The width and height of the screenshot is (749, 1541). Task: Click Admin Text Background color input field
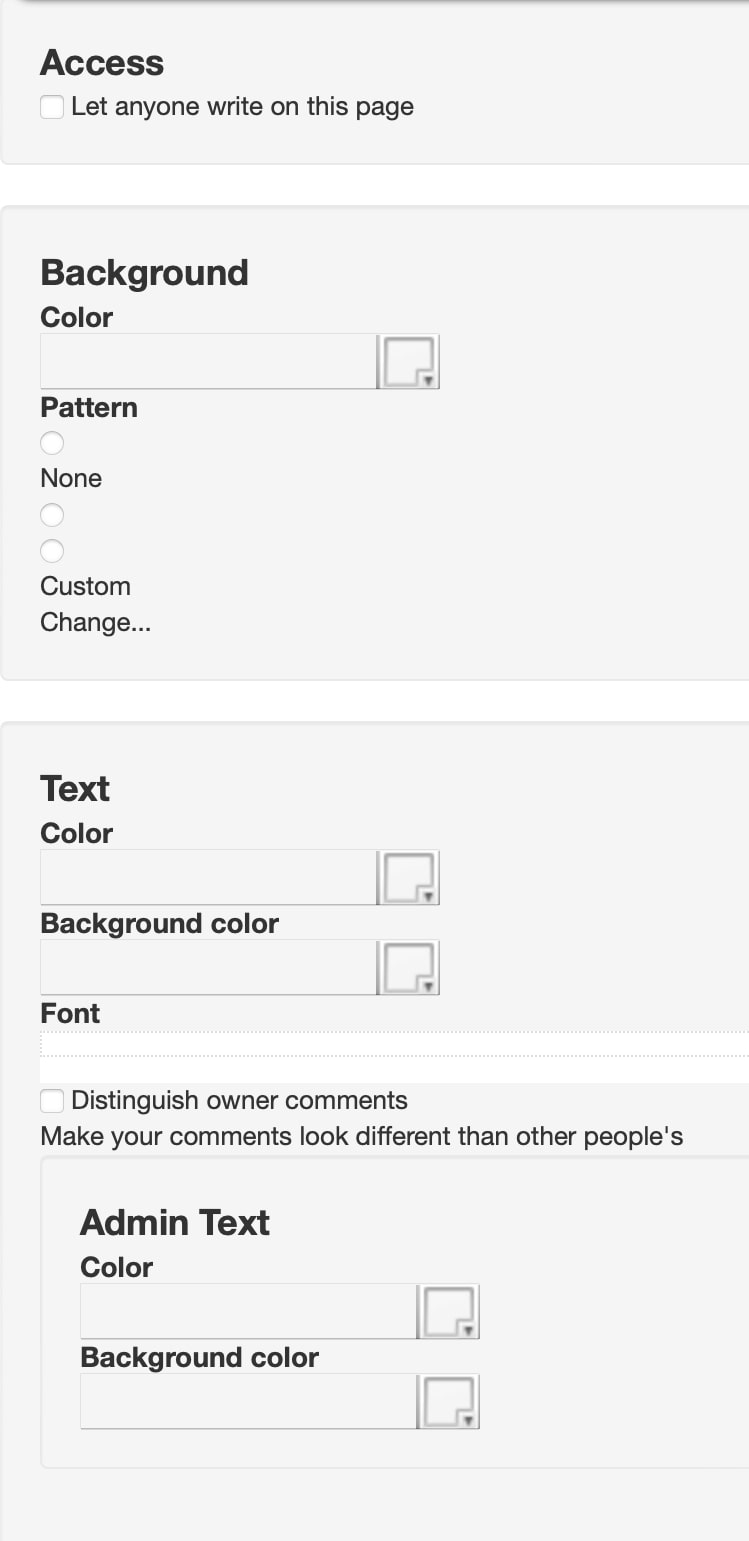coord(248,1401)
